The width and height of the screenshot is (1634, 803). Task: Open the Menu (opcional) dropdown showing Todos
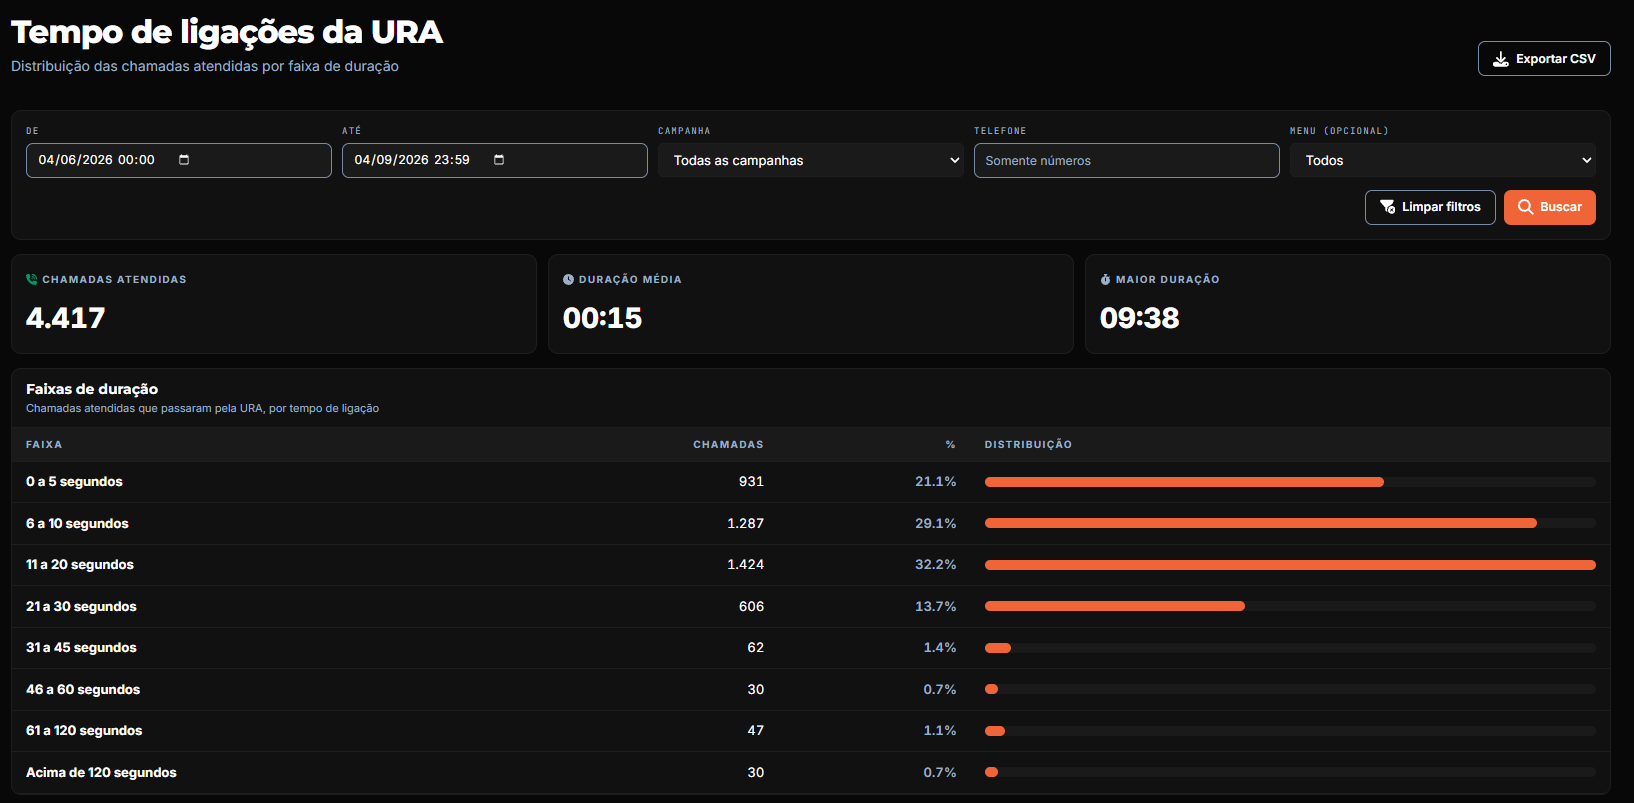(x=1443, y=160)
